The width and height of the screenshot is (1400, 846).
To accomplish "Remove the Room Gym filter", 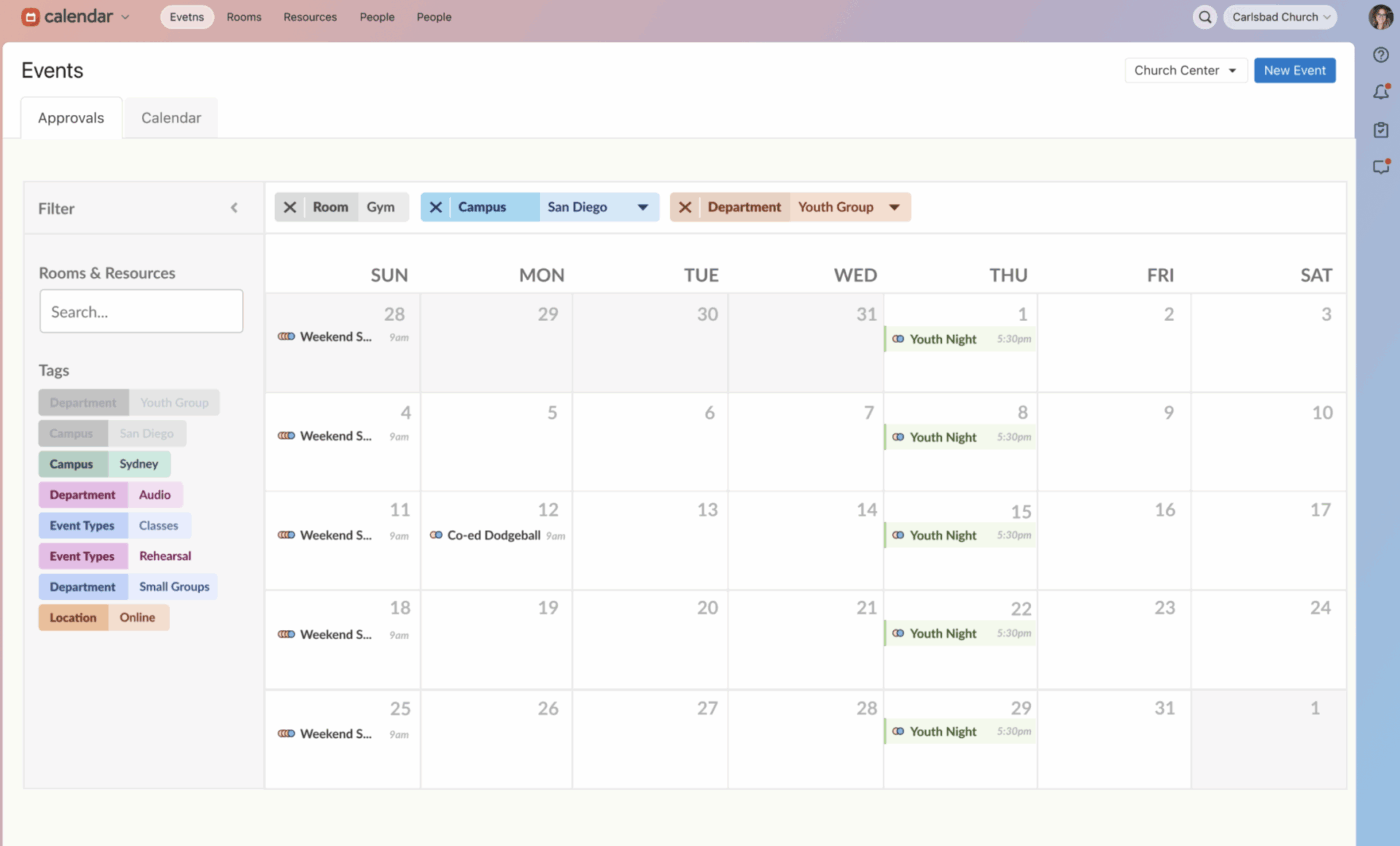I will [x=290, y=207].
